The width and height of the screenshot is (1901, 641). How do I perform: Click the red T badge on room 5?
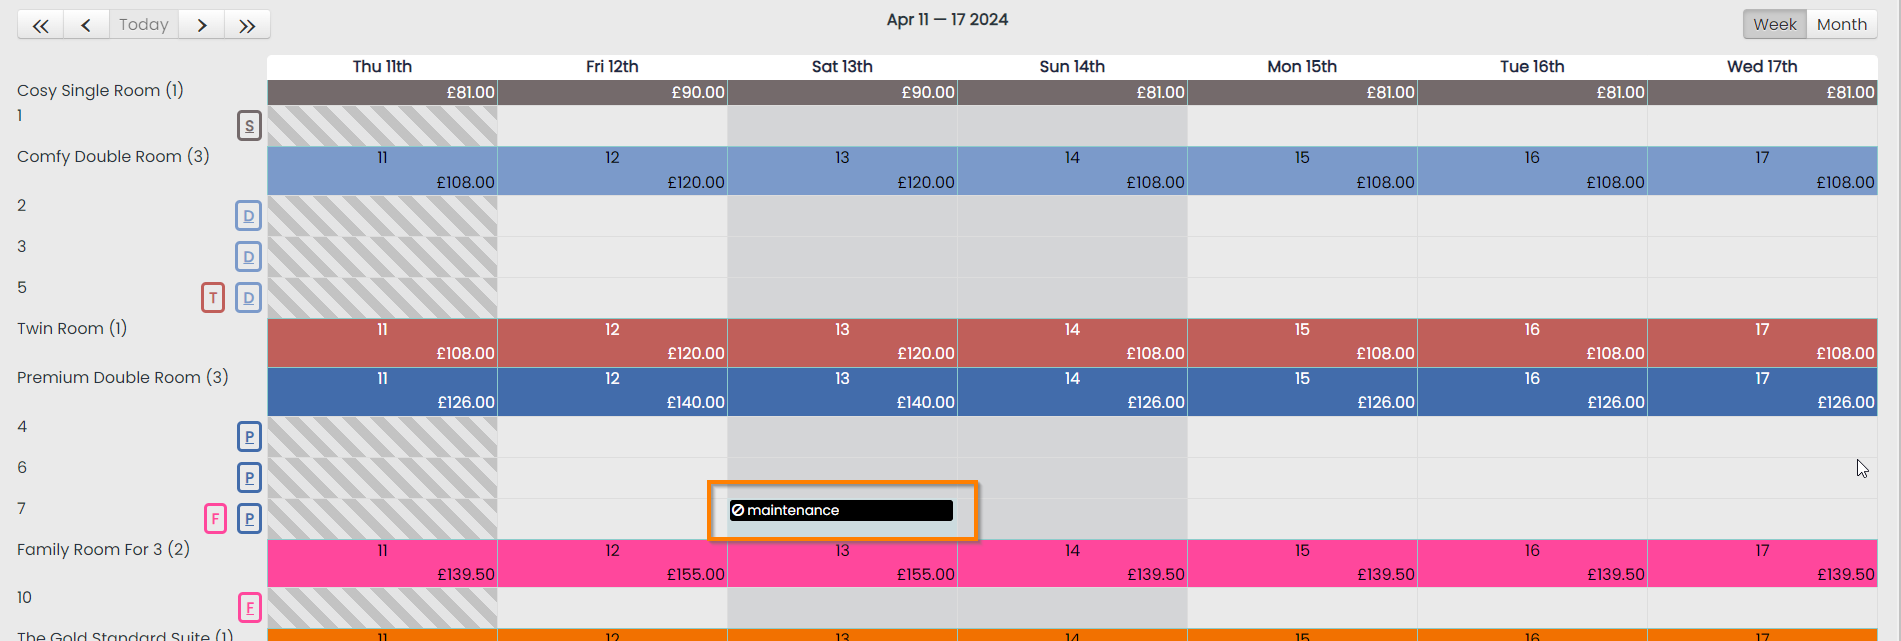(x=213, y=298)
